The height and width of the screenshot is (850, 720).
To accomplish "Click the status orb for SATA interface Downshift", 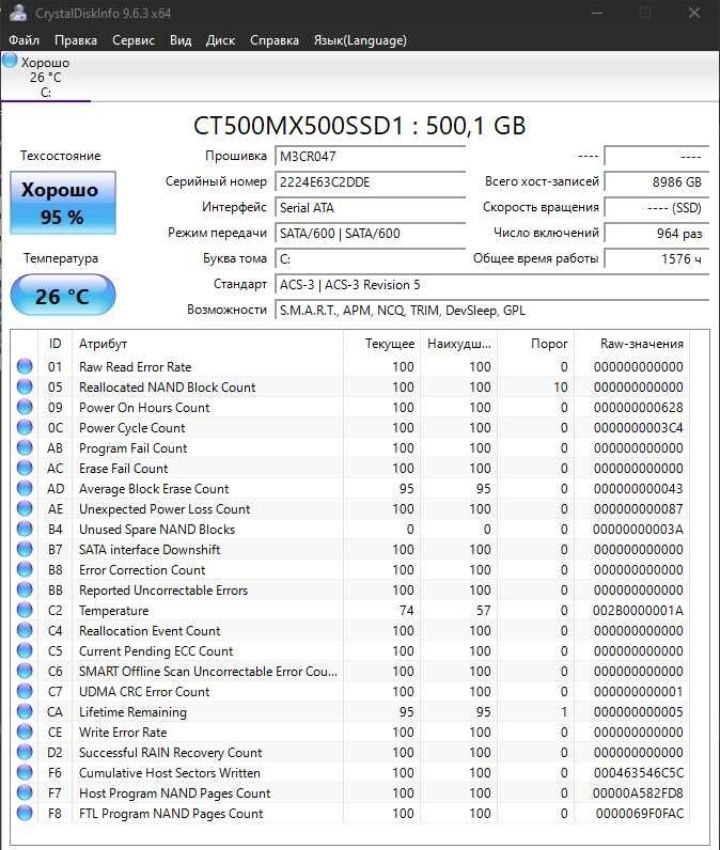I will [x=24, y=549].
